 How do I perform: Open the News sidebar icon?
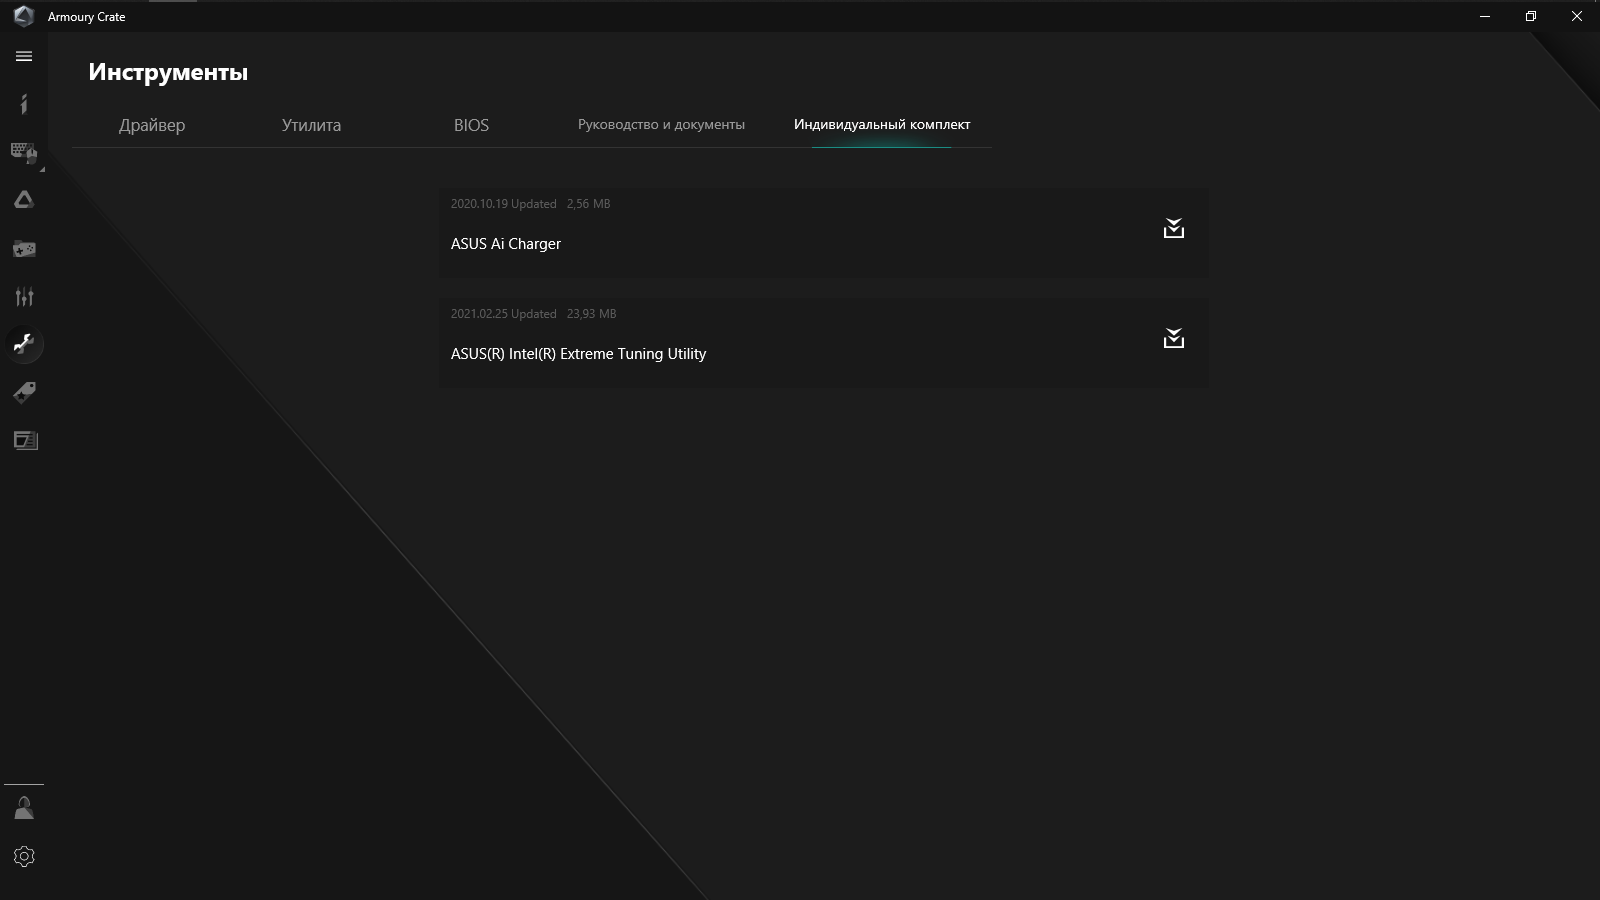click(24, 440)
